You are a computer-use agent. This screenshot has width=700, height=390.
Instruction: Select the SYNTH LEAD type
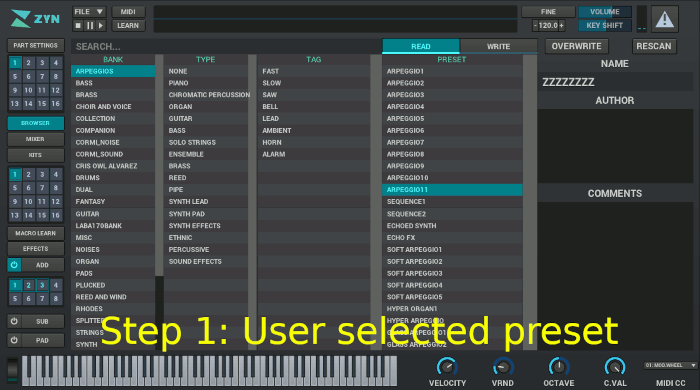coord(206,202)
